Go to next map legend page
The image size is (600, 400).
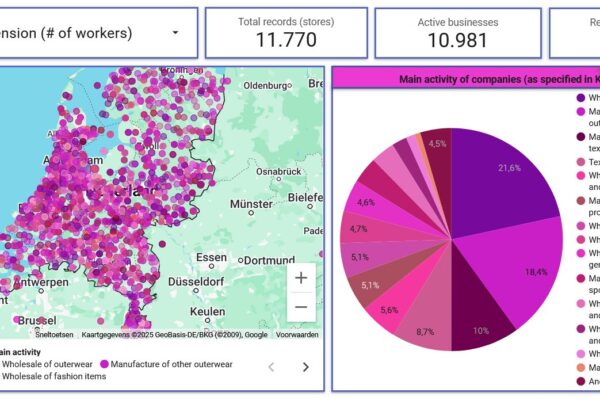point(305,367)
